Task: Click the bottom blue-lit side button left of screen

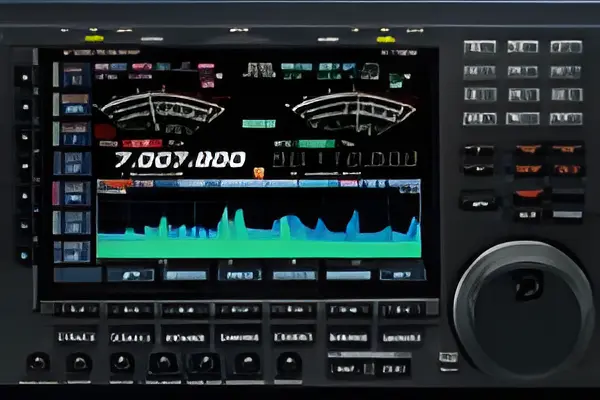Action: coord(24,255)
